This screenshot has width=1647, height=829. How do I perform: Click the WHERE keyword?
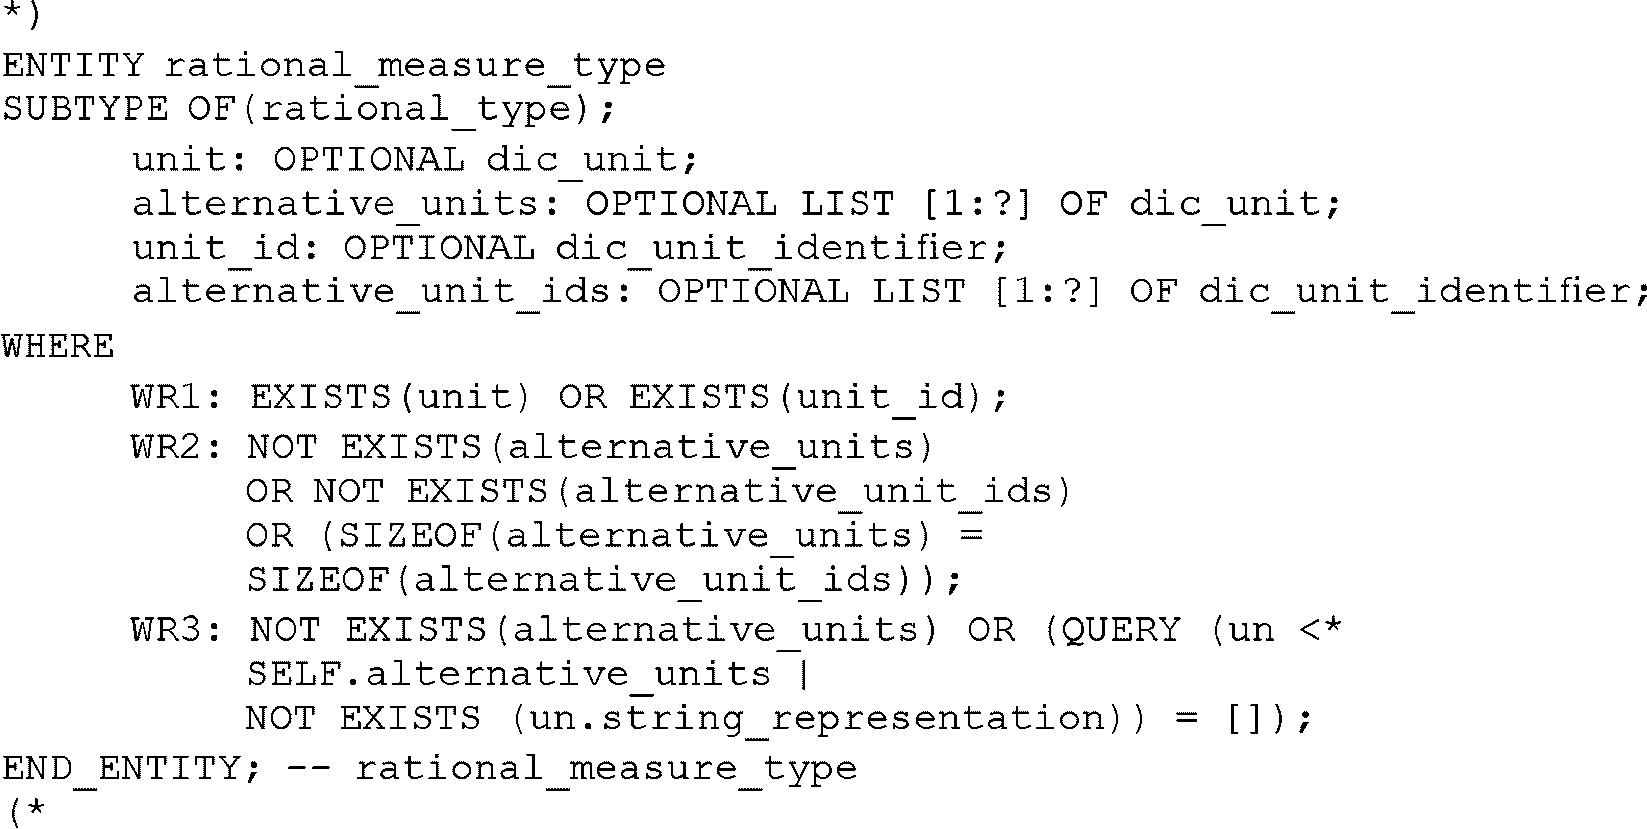click(58, 346)
